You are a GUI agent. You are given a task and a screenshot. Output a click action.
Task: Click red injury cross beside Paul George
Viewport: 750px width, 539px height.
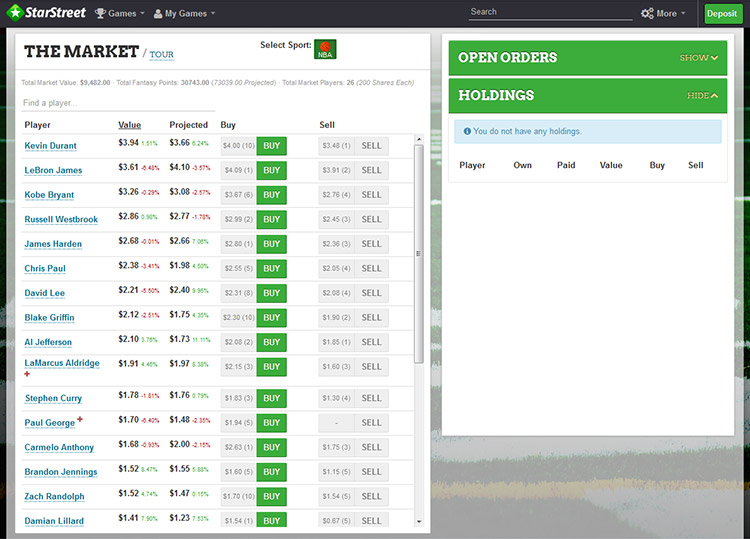(x=80, y=419)
